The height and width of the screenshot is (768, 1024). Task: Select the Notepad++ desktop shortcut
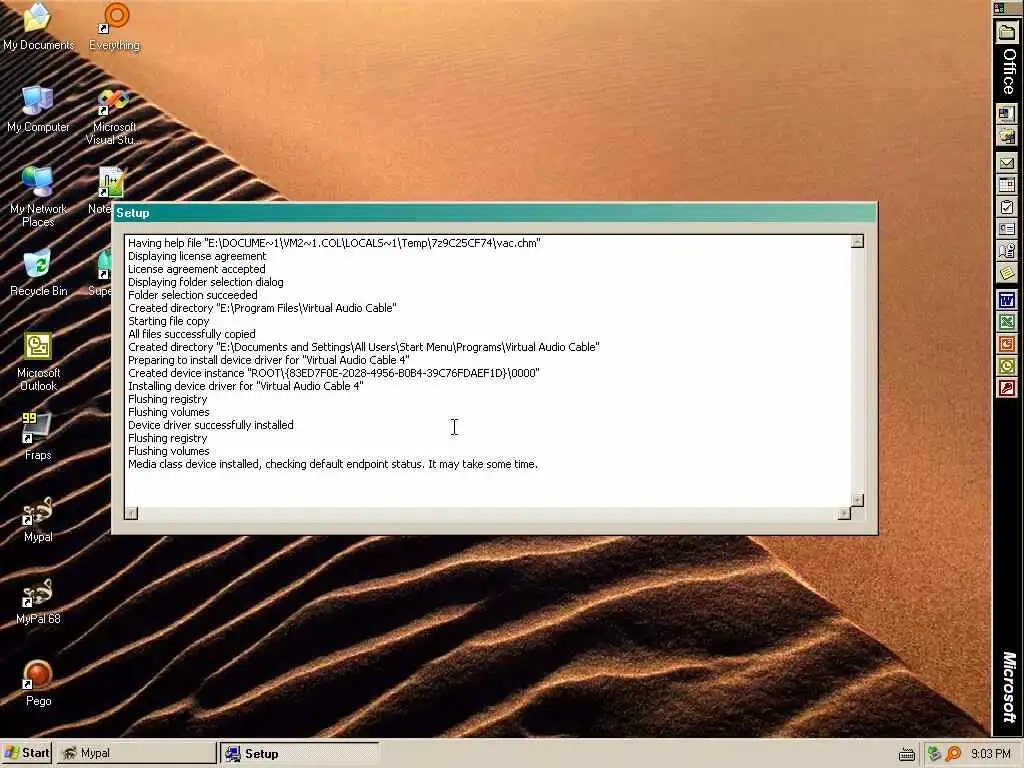pyautogui.click(x=101, y=190)
